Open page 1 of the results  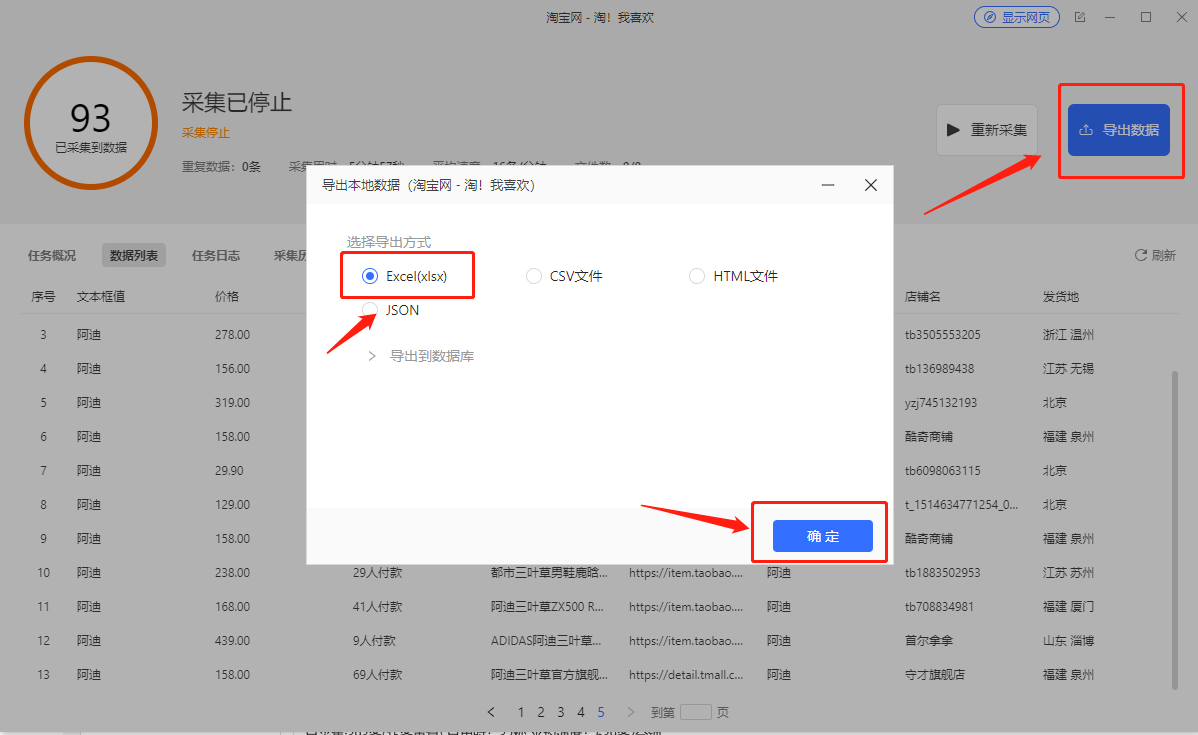pyautogui.click(x=521, y=712)
